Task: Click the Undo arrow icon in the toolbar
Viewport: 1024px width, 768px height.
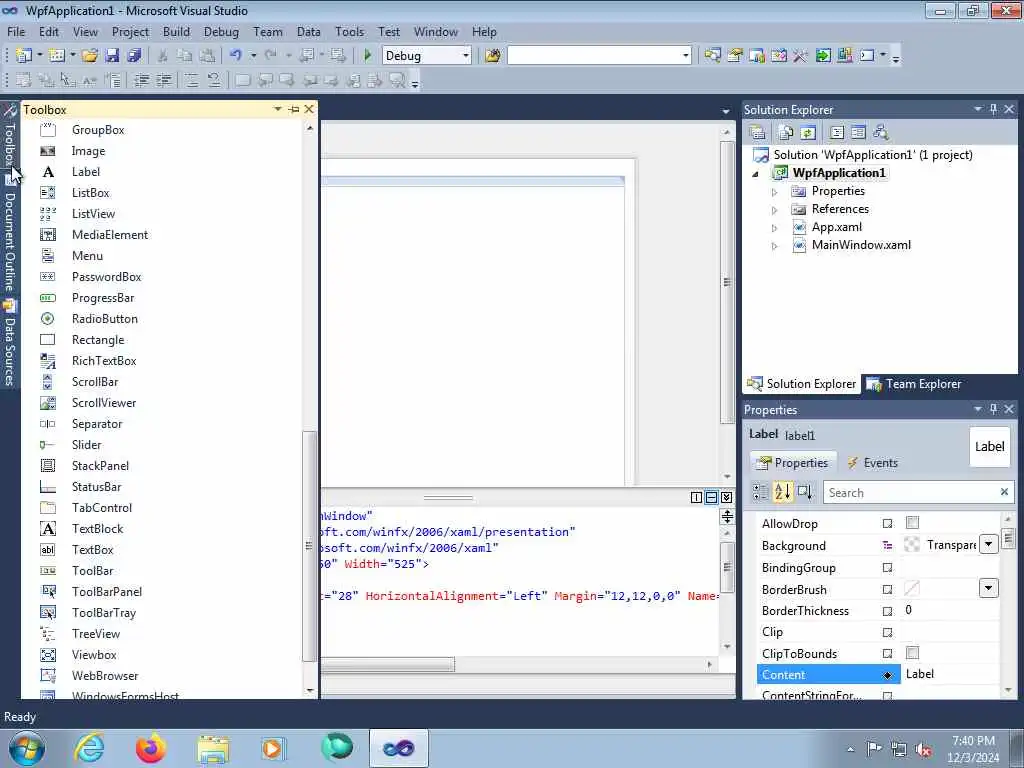Action: click(236, 56)
